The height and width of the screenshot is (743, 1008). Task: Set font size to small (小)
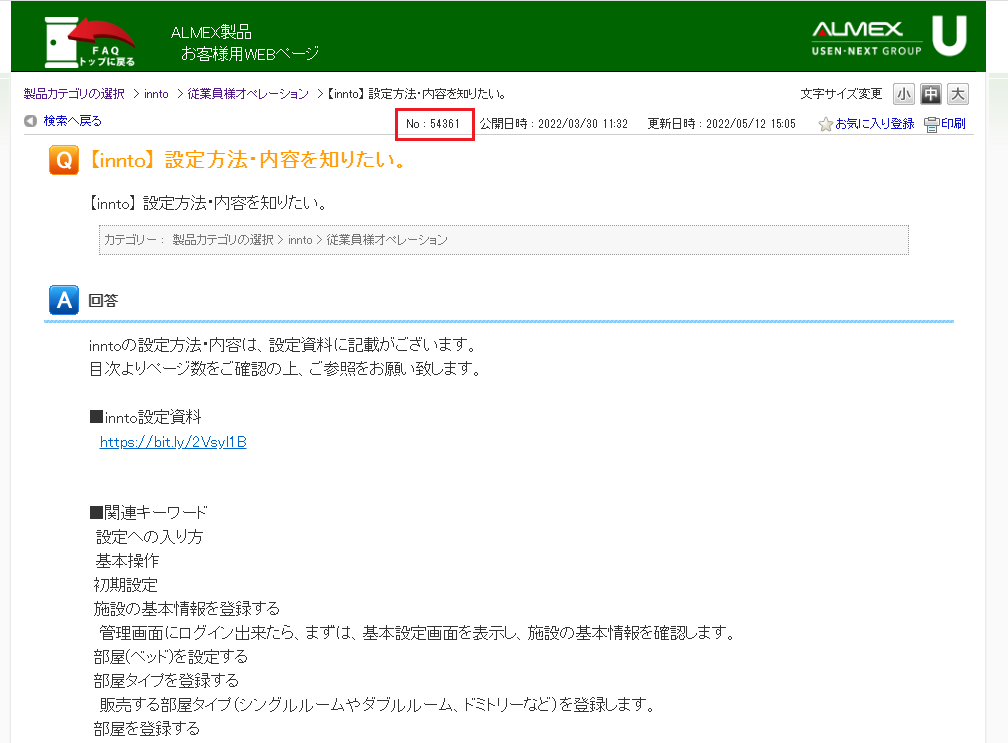903,94
